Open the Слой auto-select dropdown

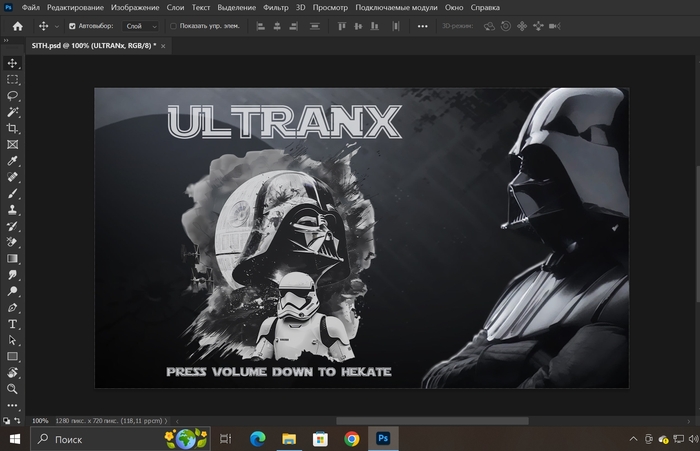140,26
